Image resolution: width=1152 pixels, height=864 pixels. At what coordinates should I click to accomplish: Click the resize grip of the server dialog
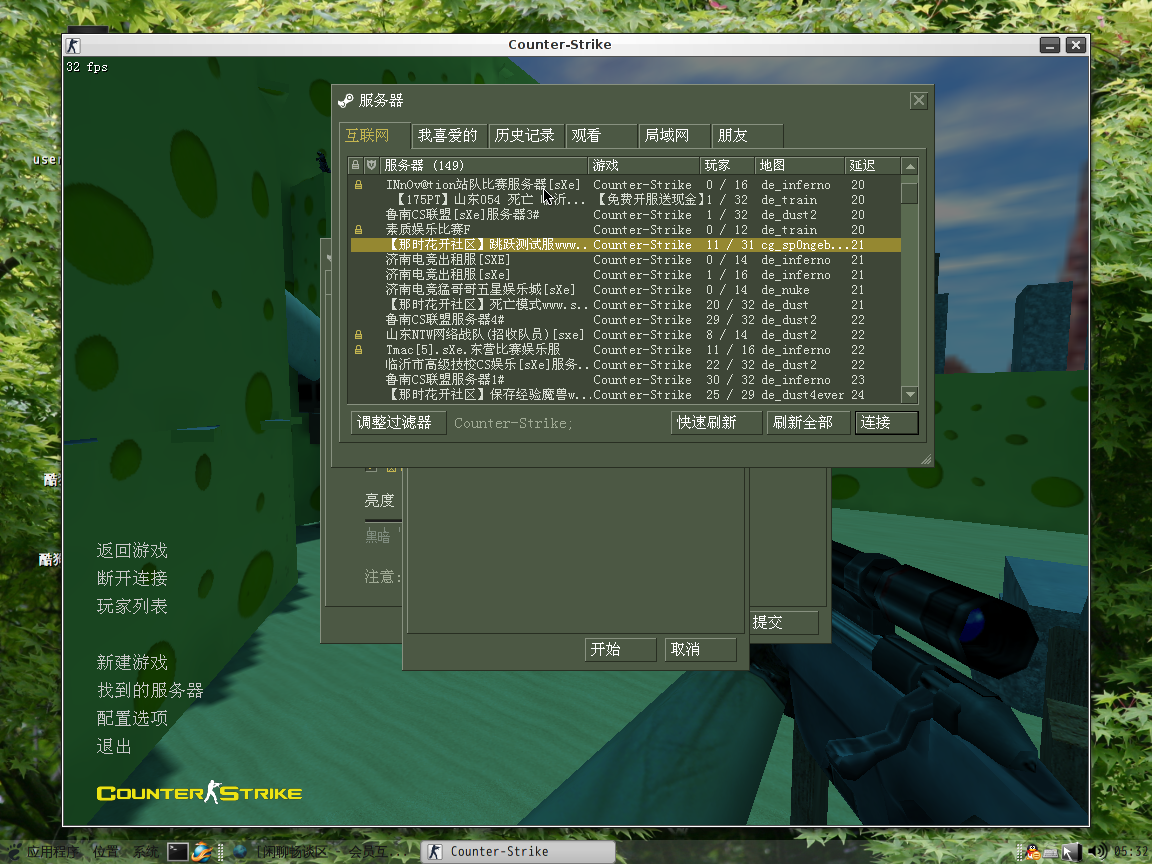click(926, 460)
